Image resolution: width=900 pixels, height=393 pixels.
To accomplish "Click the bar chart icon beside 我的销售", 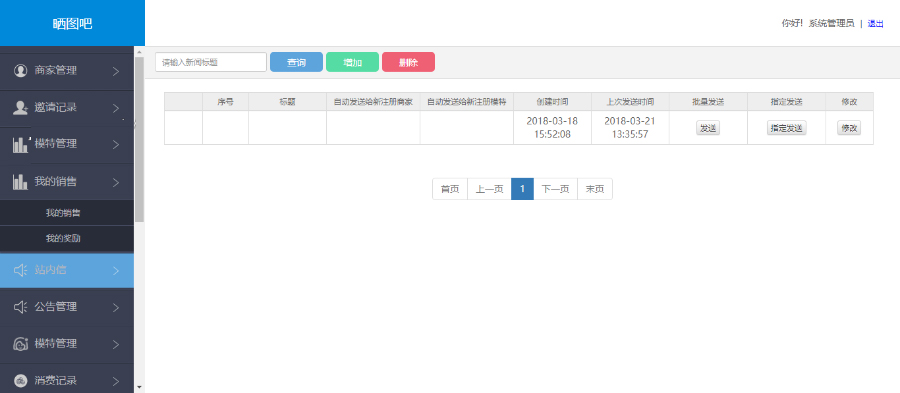I will tap(20, 182).
